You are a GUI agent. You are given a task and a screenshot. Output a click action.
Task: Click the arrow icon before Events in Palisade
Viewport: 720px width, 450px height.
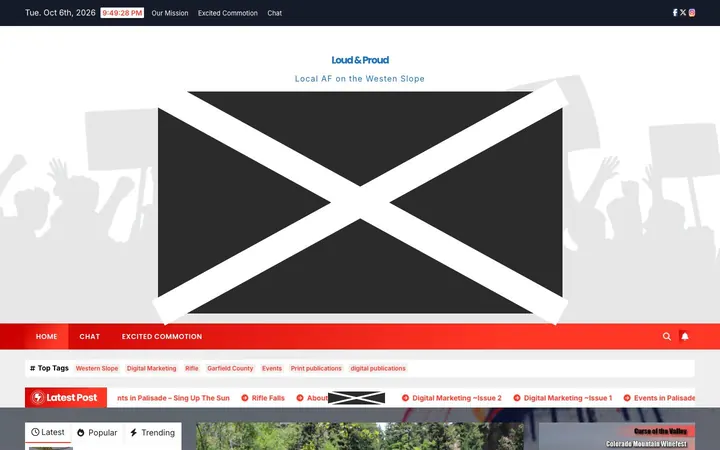coord(627,398)
